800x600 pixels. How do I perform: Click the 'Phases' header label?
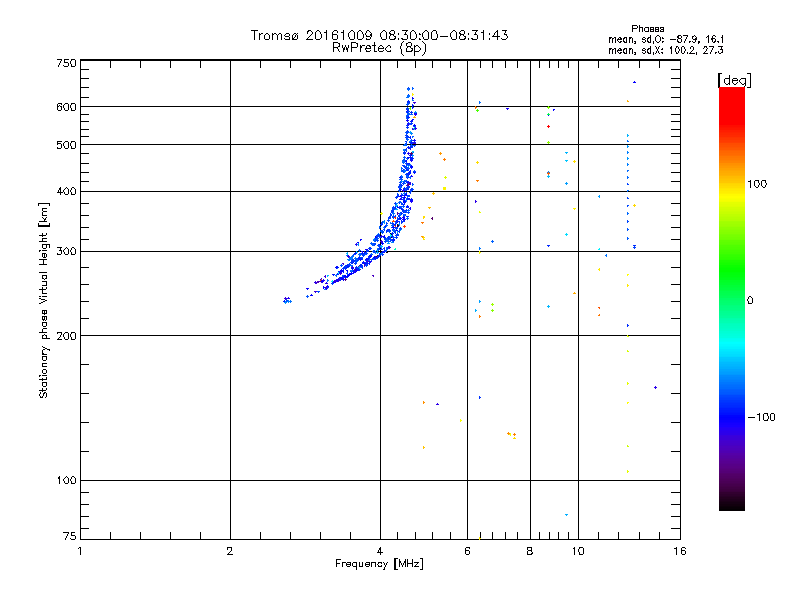pos(647,29)
